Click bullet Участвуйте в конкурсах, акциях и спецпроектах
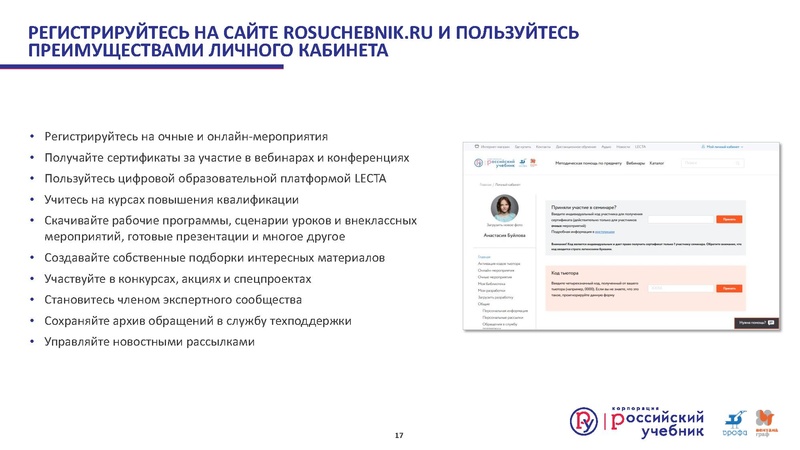Image resolution: width=800 pixels, height=450 pixels. tap(178, 279)
